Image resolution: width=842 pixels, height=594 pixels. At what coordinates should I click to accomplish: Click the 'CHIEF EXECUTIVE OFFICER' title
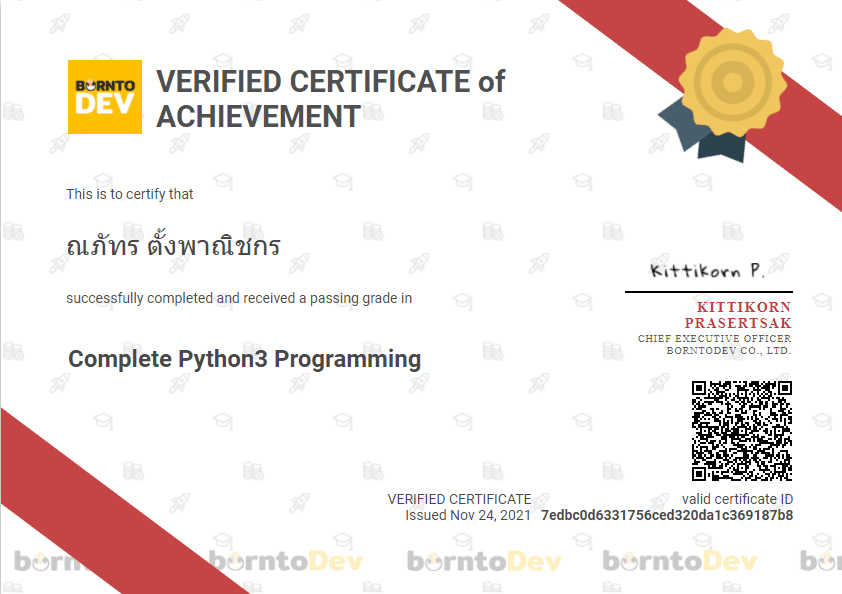coord(714,338)
